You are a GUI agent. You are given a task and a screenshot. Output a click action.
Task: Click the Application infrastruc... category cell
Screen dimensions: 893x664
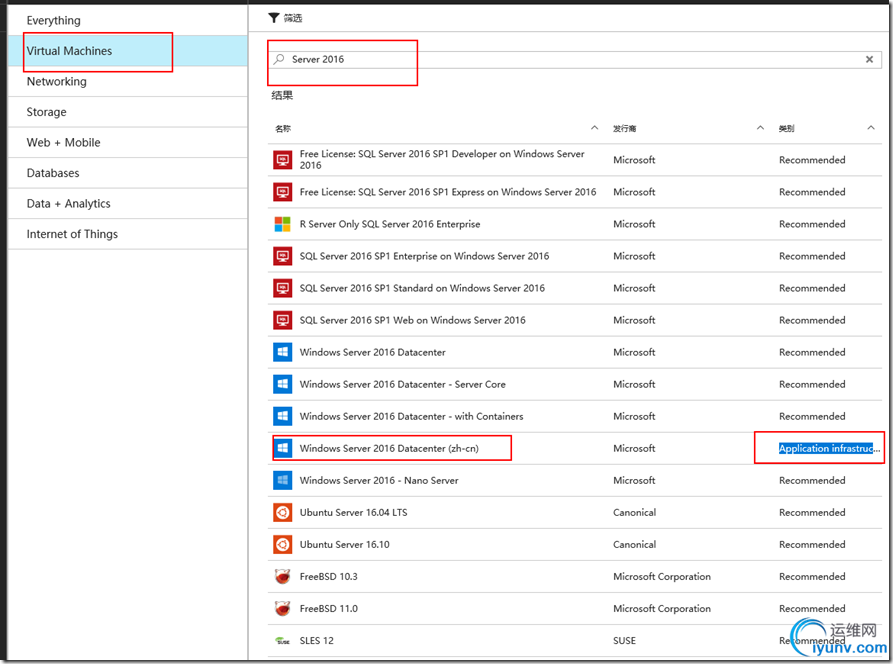[x=829, y=448]
